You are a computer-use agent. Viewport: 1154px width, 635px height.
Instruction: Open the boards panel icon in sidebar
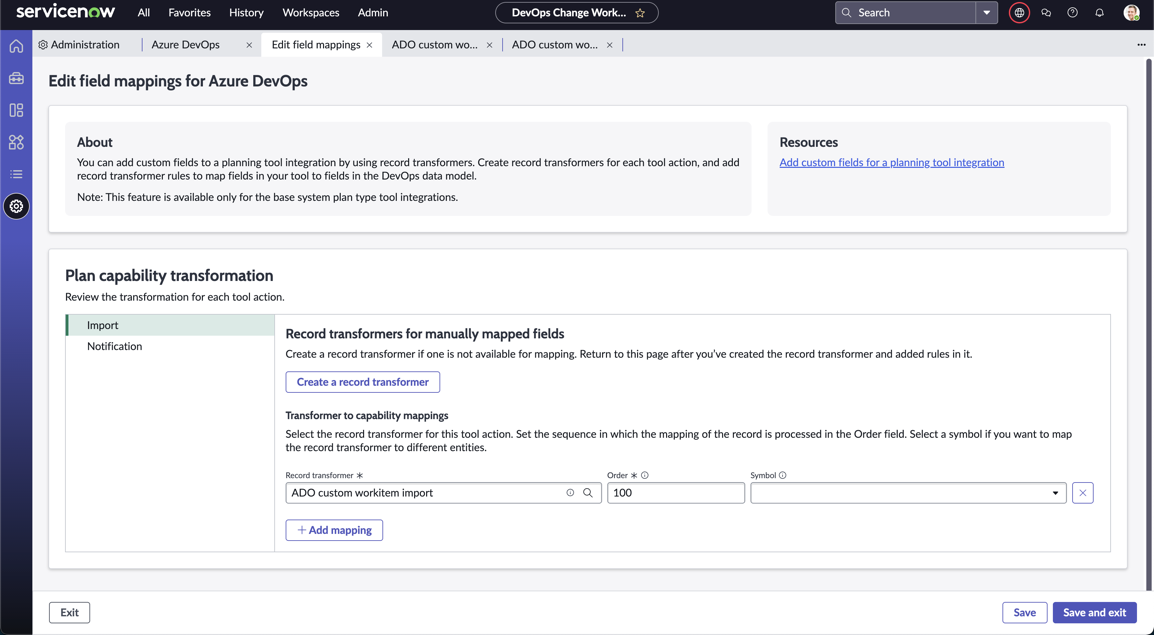tap(16, 110)
